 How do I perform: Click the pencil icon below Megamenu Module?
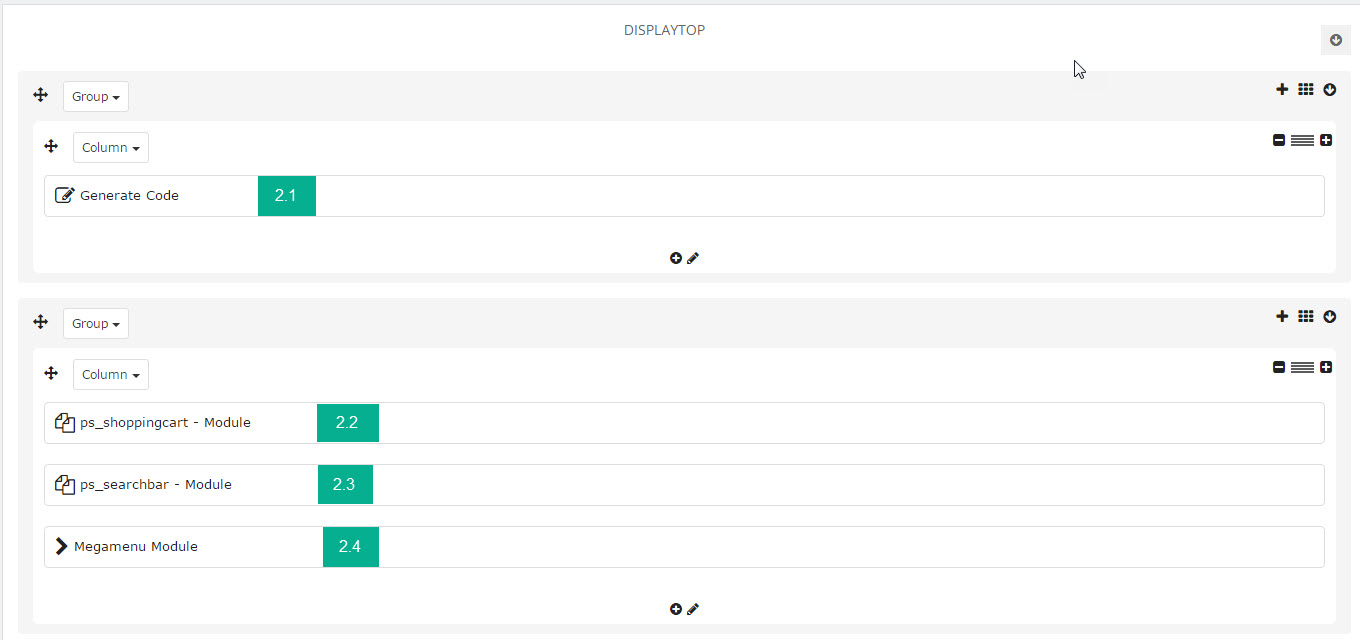pos(693,609)
